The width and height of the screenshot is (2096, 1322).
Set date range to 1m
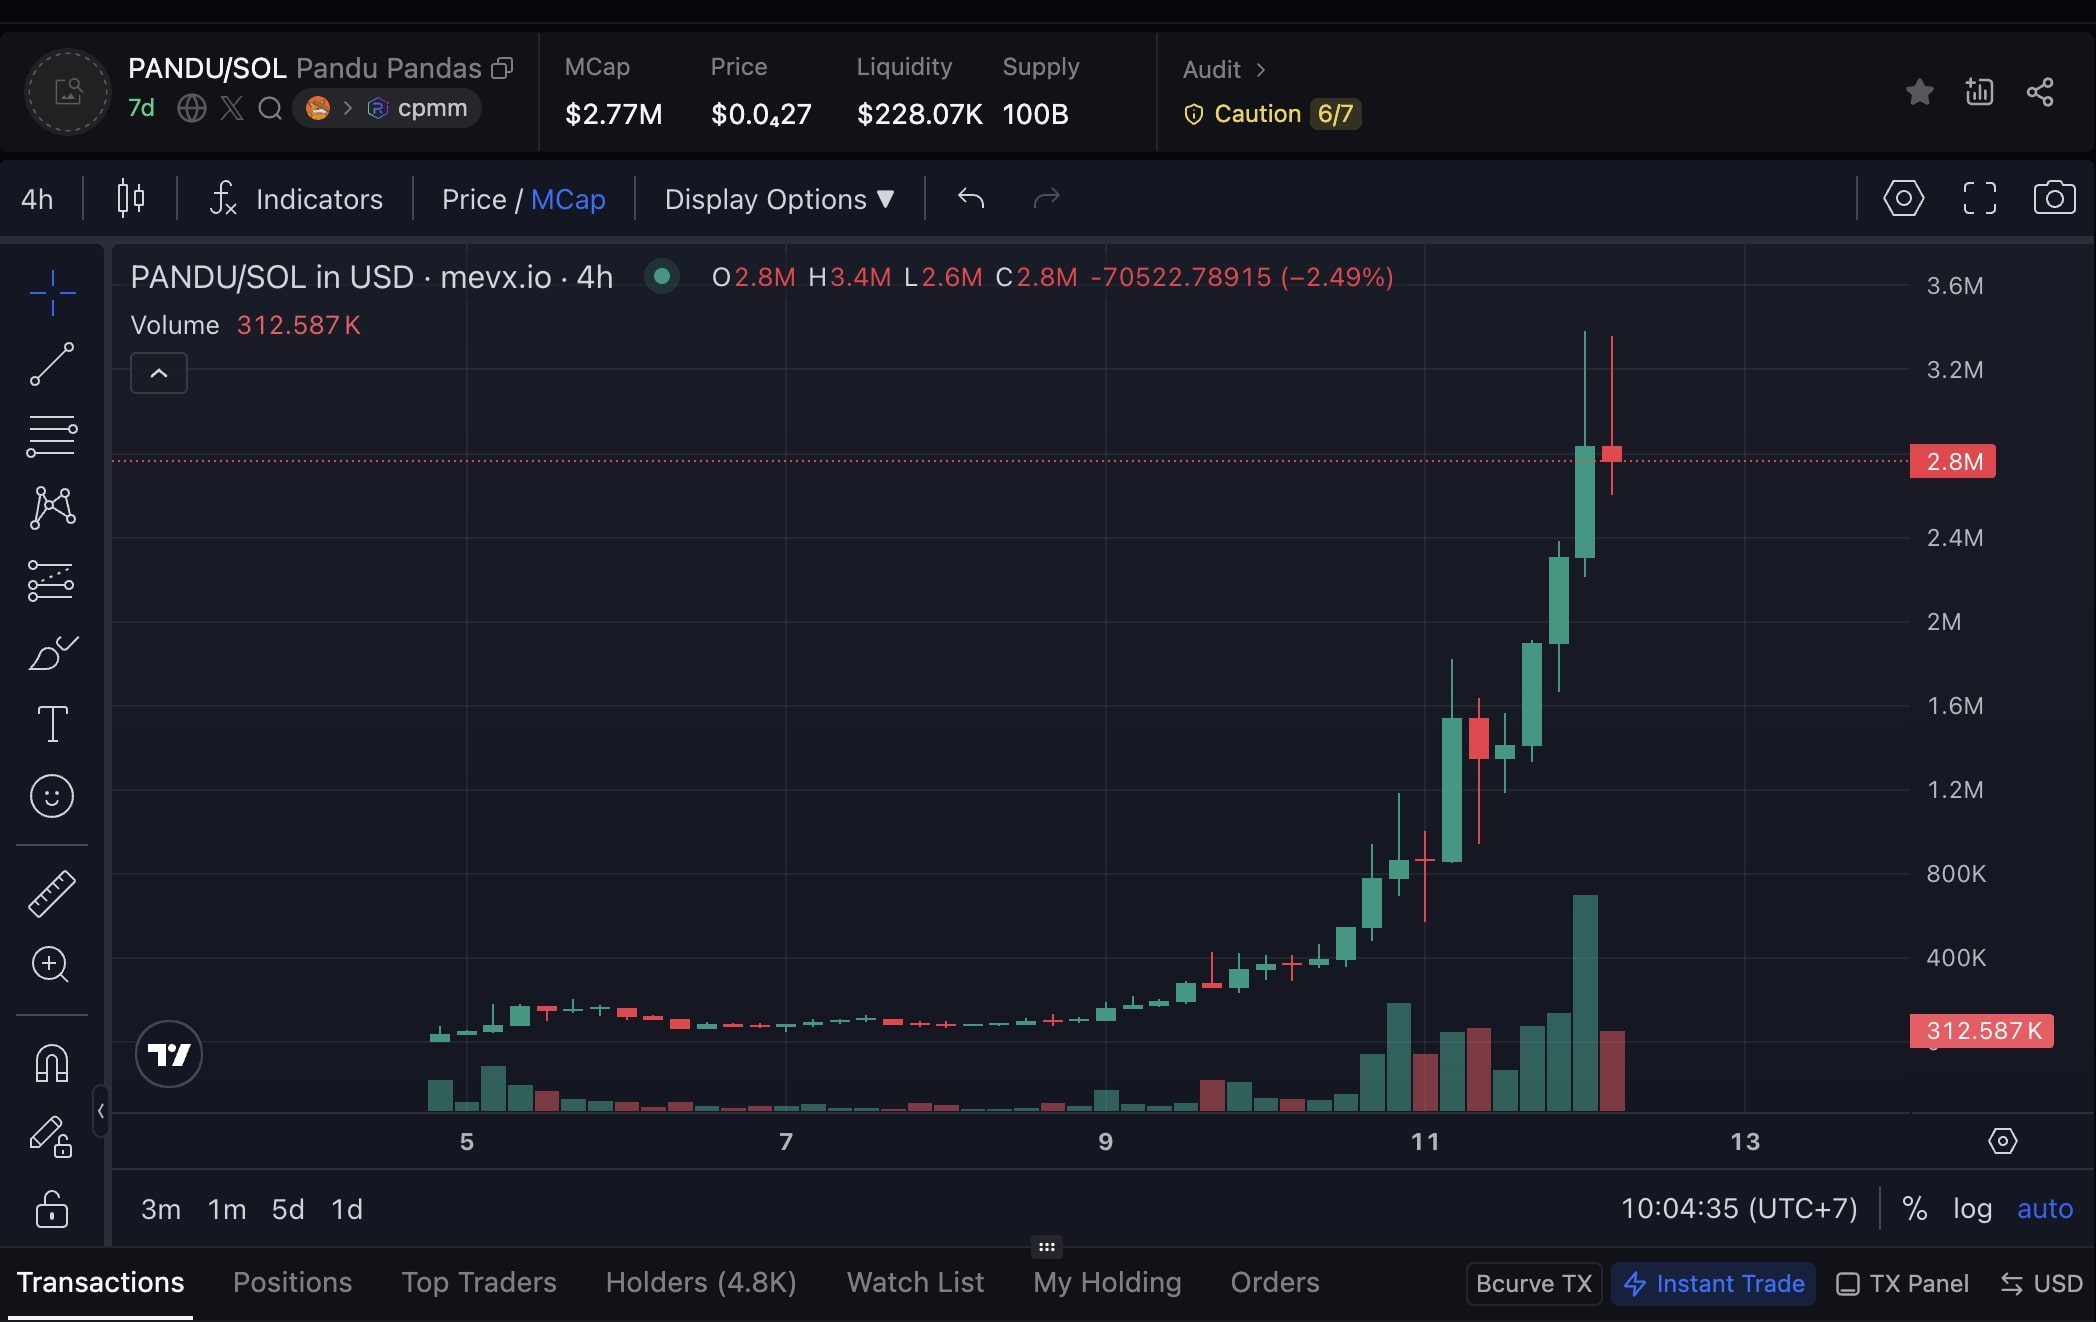[x=227, y=1209]
